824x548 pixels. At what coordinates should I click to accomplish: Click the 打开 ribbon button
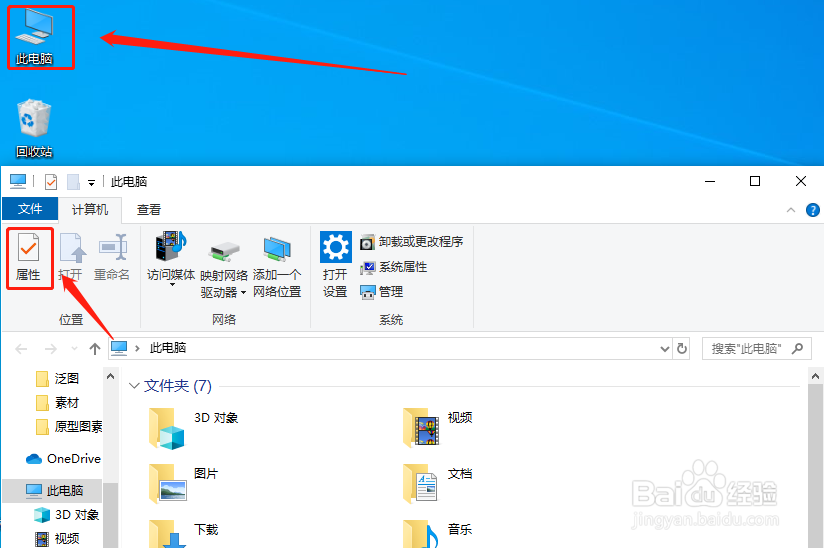pyautogui.click(x=71, y=257)
